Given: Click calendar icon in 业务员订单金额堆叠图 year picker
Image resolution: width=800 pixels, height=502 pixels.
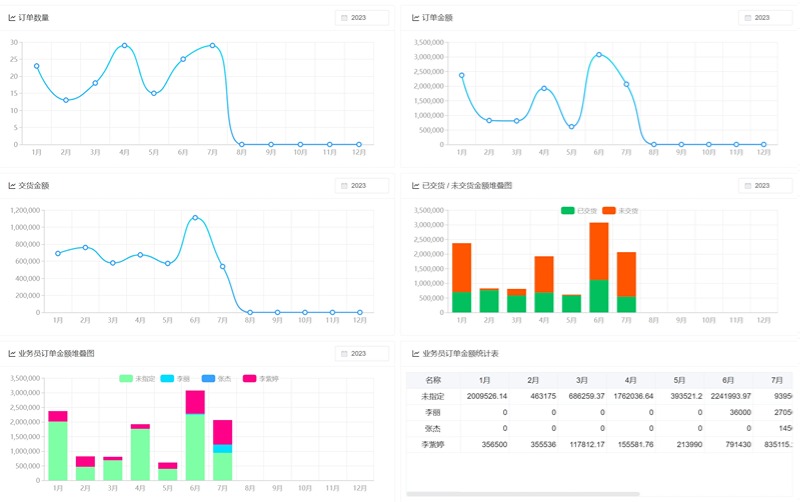Looking at the screenshot, I should tap(345, 354).
